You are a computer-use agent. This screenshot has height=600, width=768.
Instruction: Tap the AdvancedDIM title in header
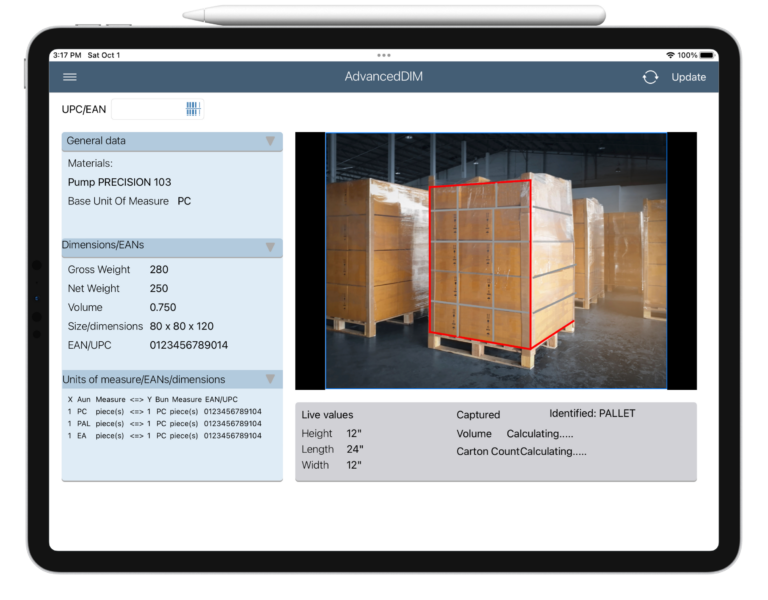pos(384,77)
